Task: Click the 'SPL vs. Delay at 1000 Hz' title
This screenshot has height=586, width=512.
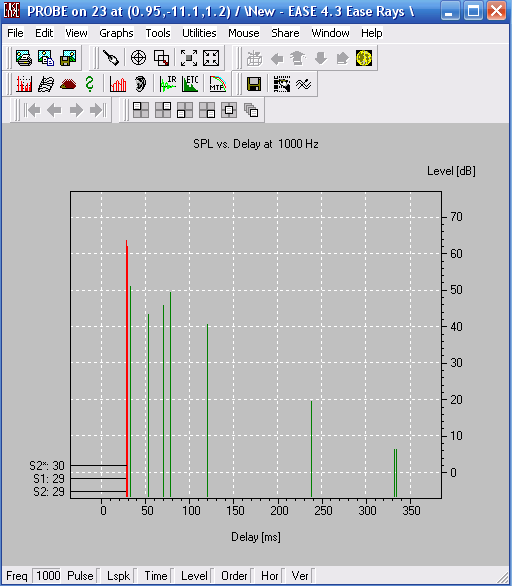Action: (x=256, y=144)
